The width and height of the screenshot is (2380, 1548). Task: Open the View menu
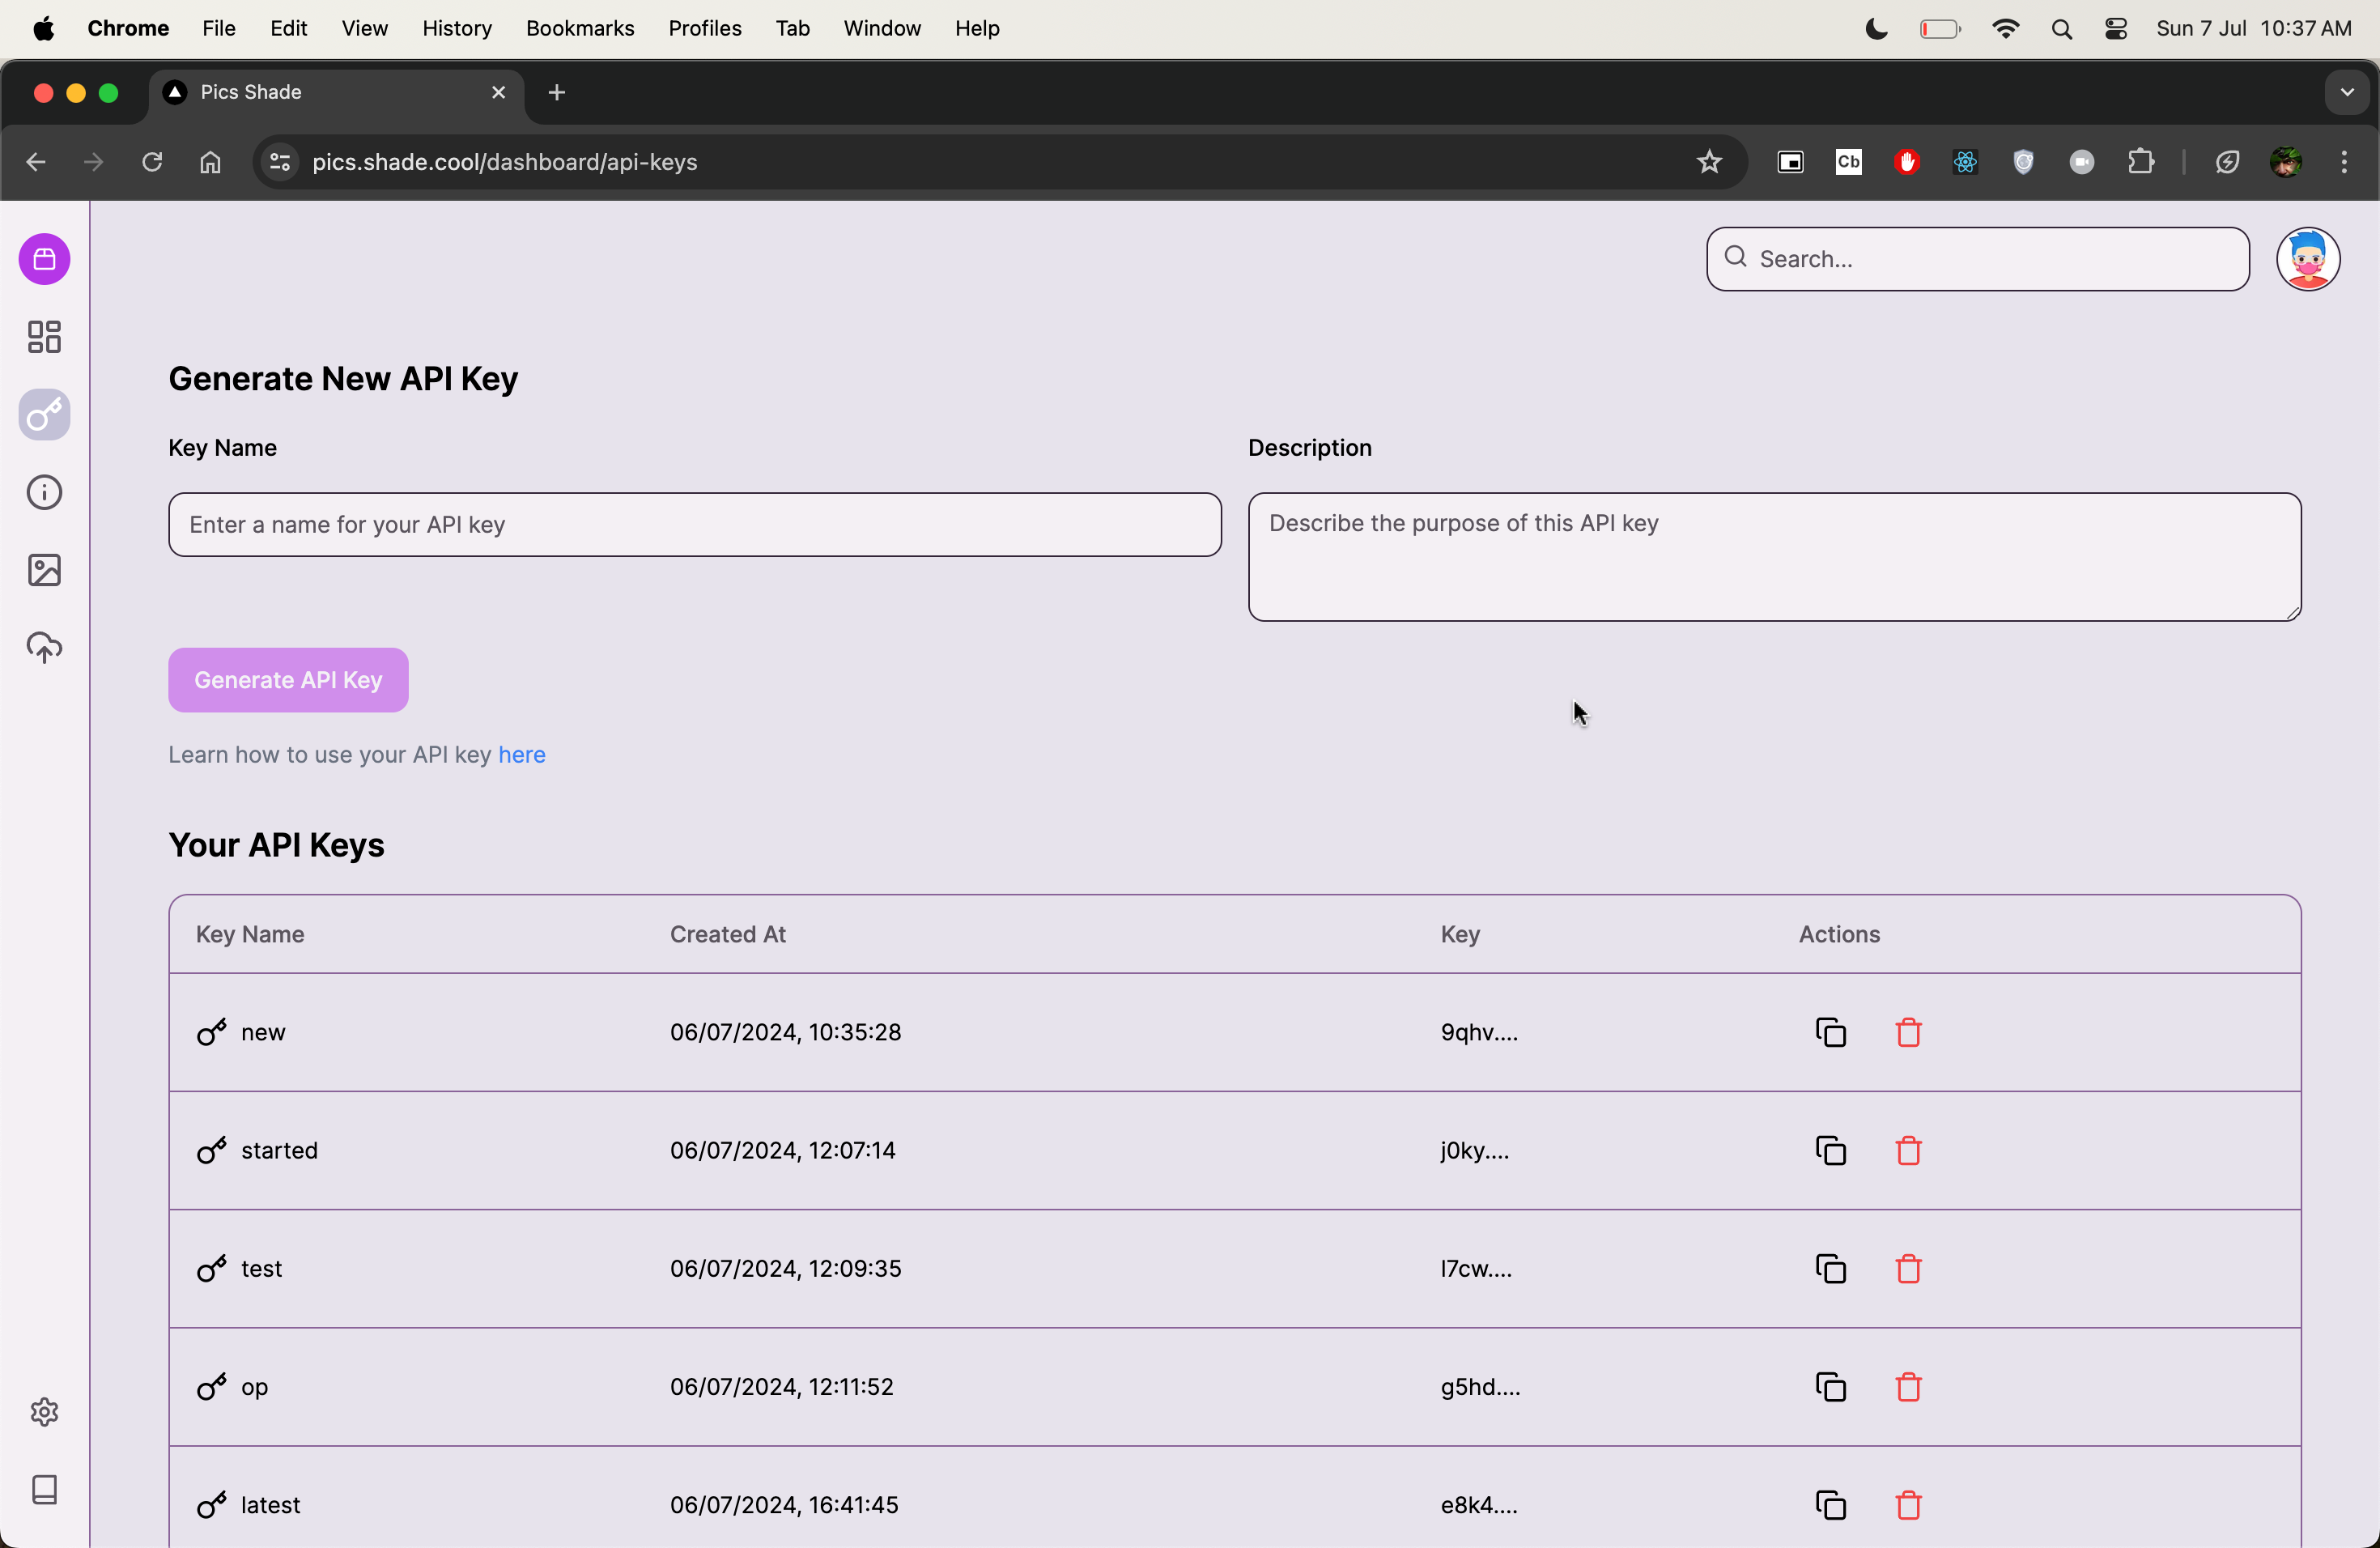coord(365,29)
